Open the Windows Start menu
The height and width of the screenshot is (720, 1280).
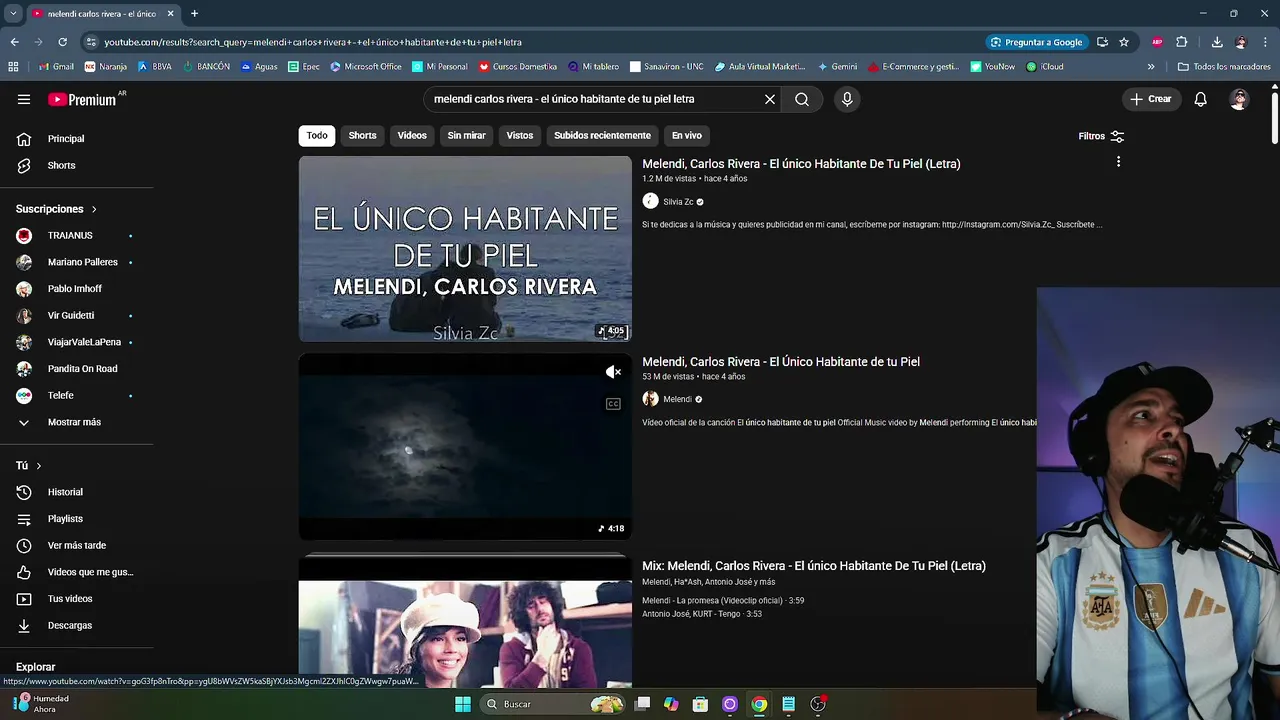(x=463, y=704)
